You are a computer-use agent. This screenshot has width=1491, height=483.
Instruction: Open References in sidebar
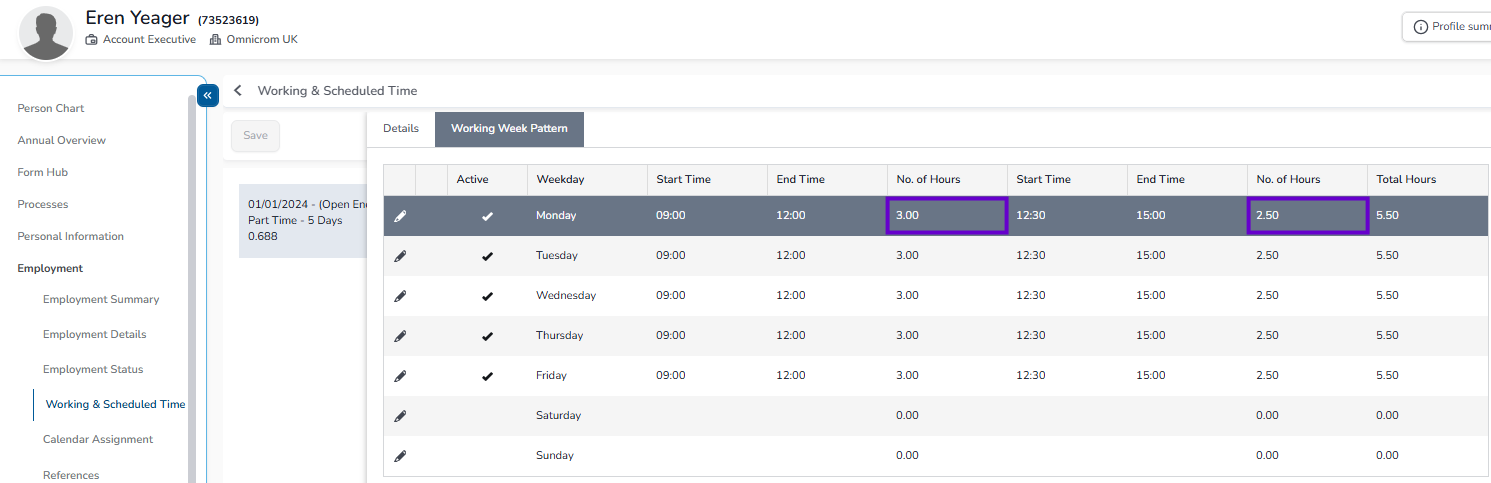point(71,475)
